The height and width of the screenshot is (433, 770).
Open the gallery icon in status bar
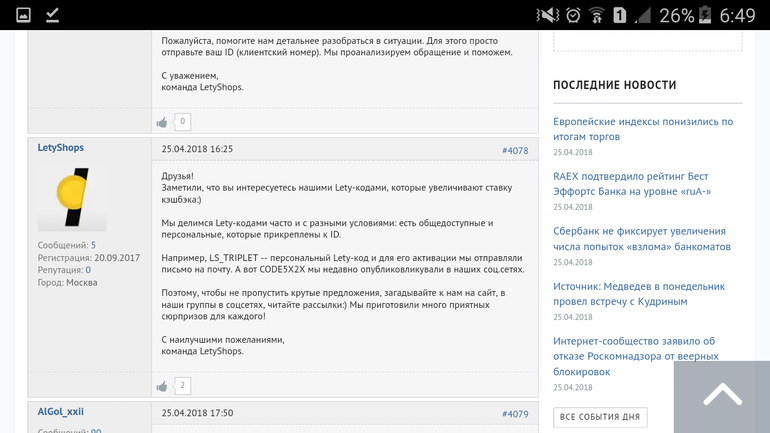point(23,15)
